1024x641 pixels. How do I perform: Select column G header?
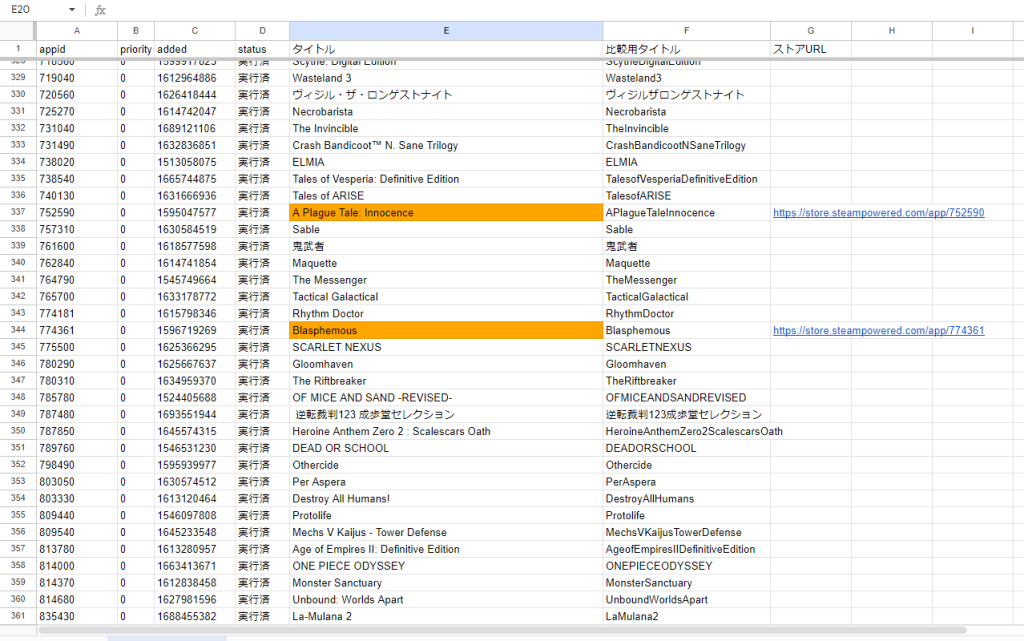(810, 31)
